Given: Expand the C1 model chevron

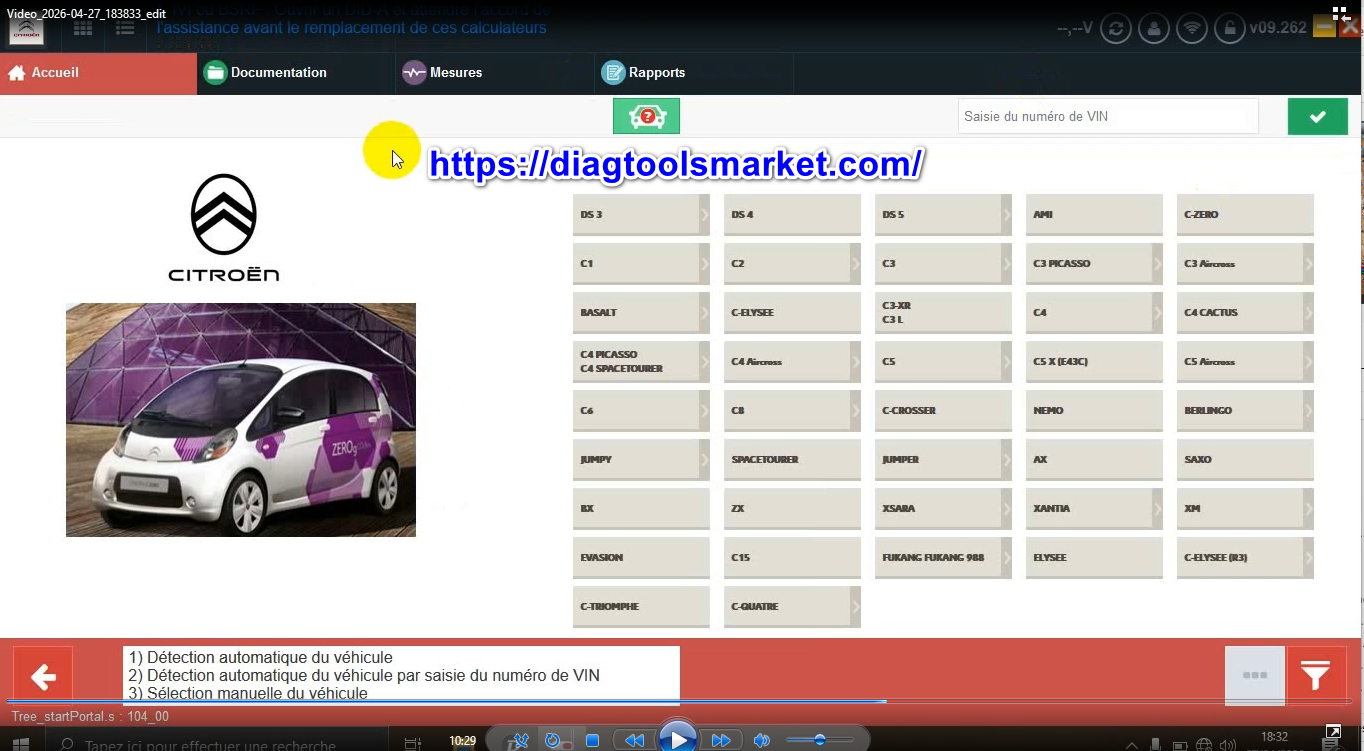Looking at the screenshot, I should [704, 264].
